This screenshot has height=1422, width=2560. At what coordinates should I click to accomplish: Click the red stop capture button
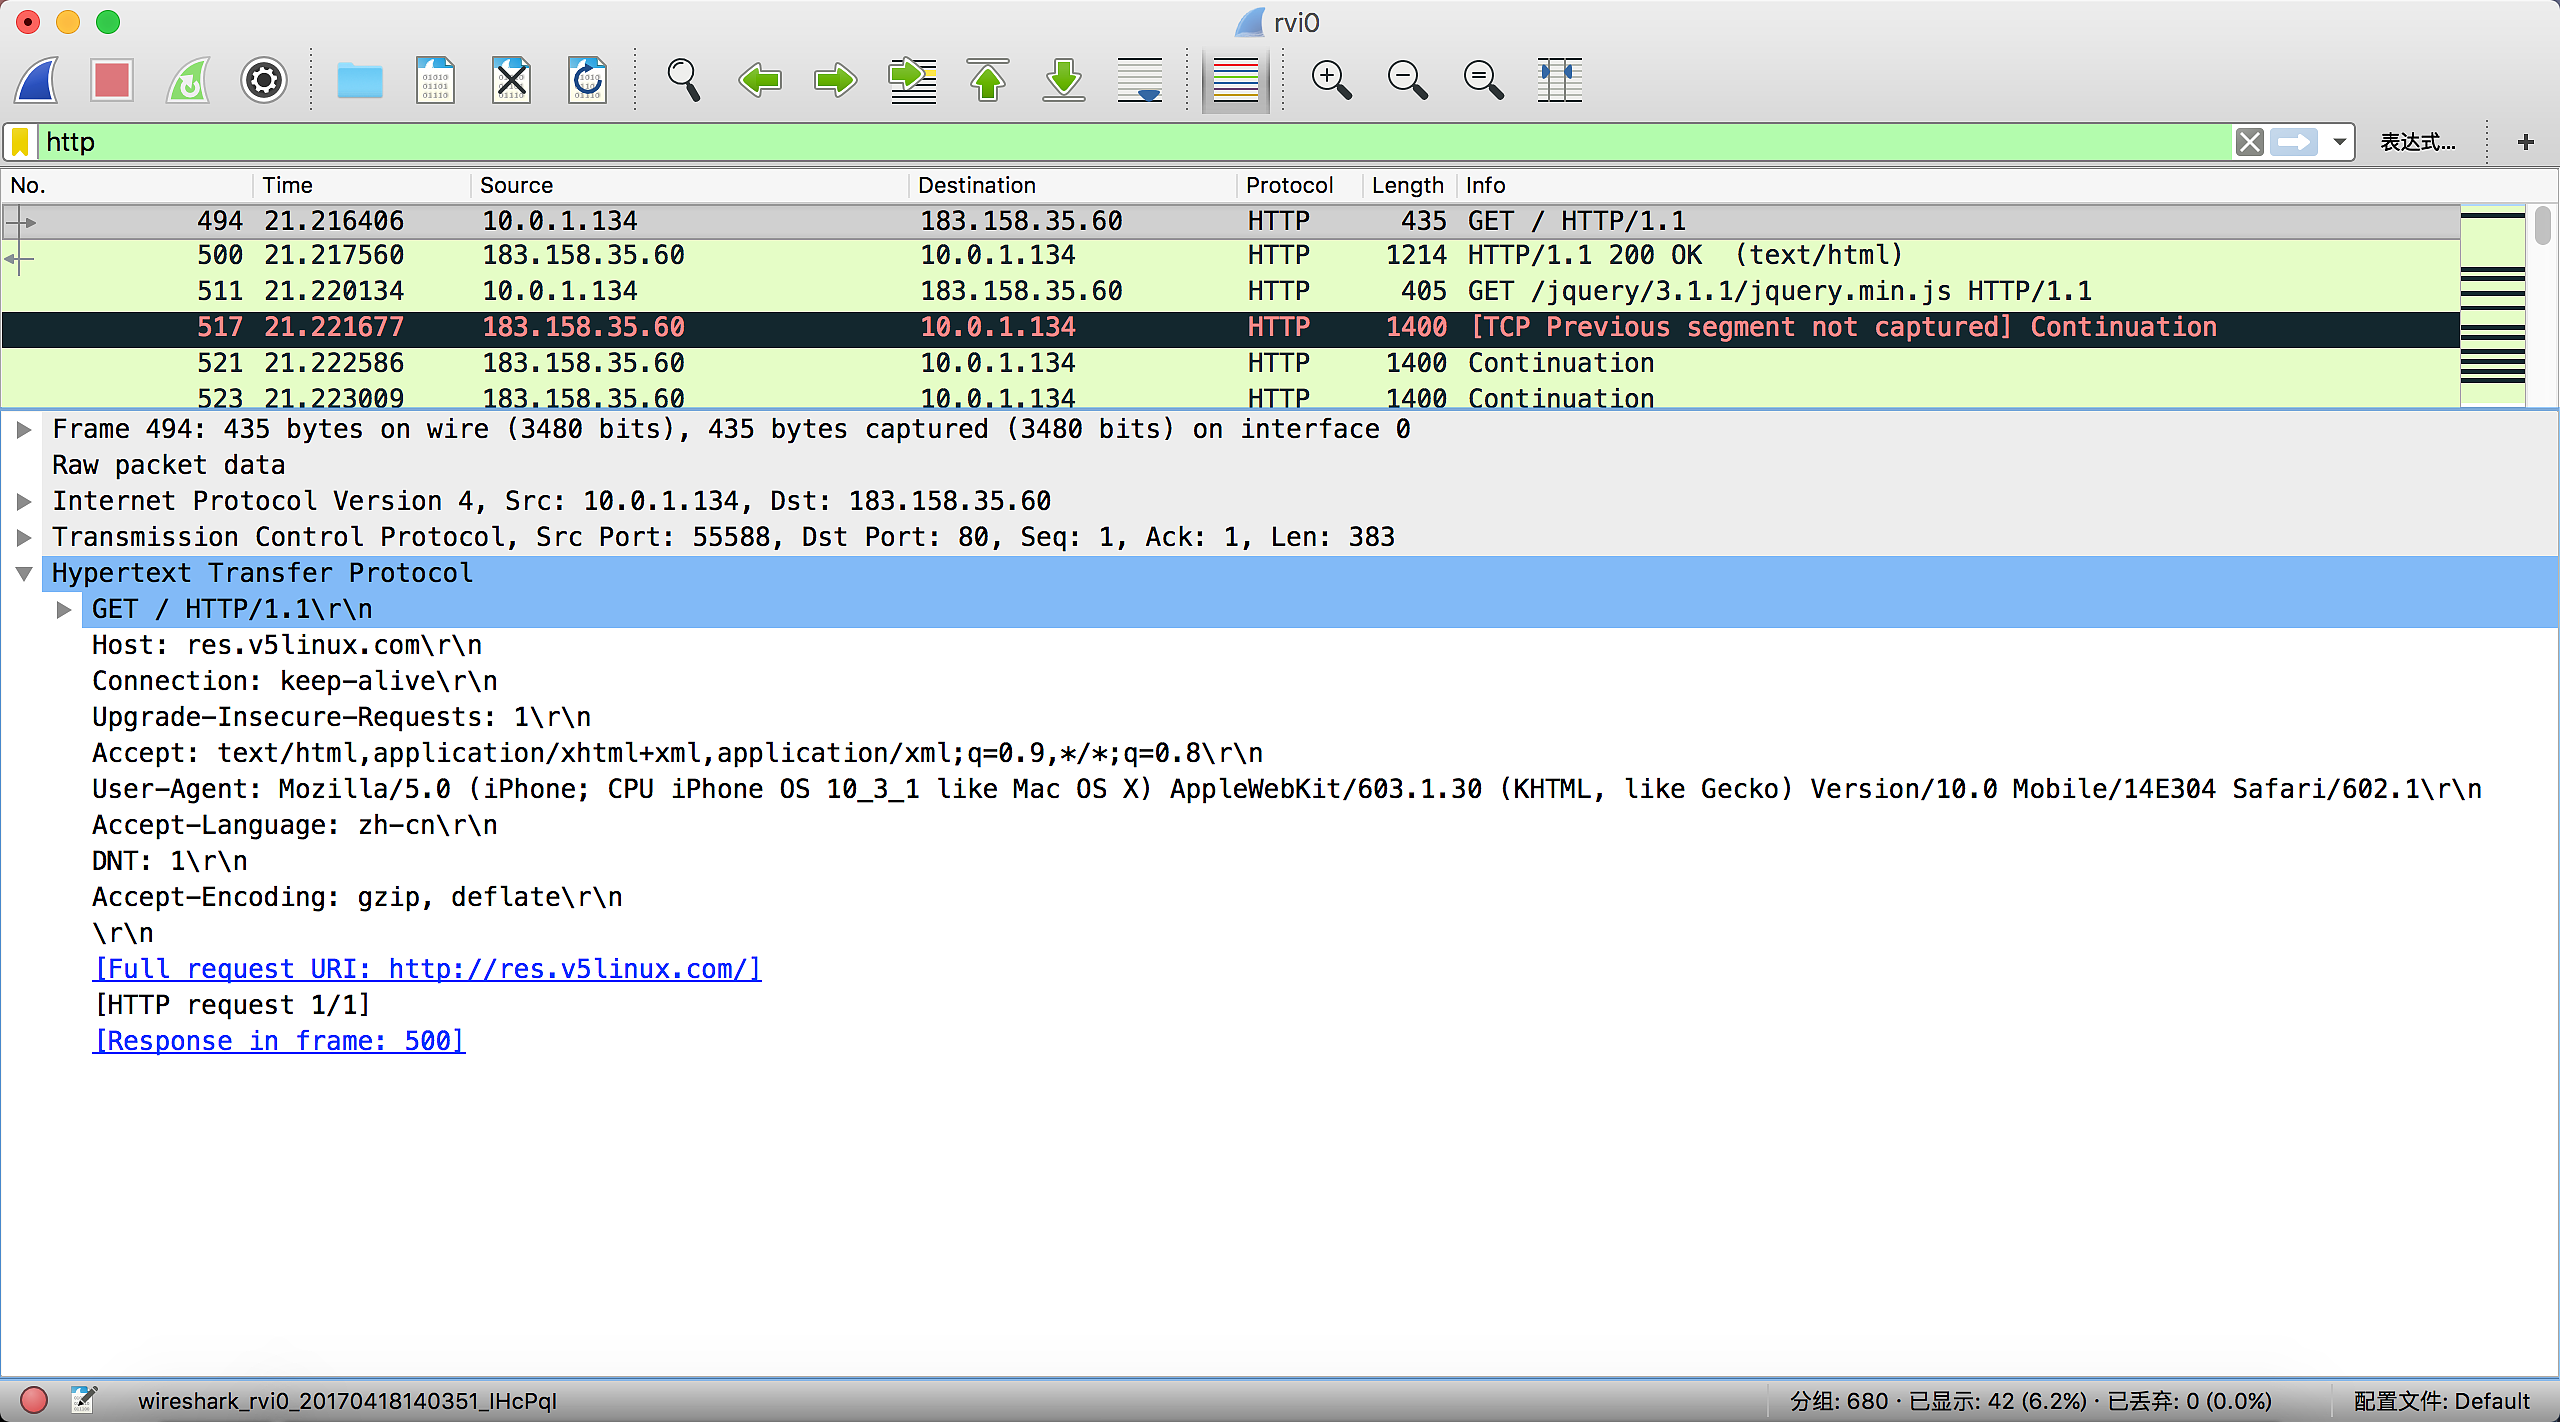[111, 80]
